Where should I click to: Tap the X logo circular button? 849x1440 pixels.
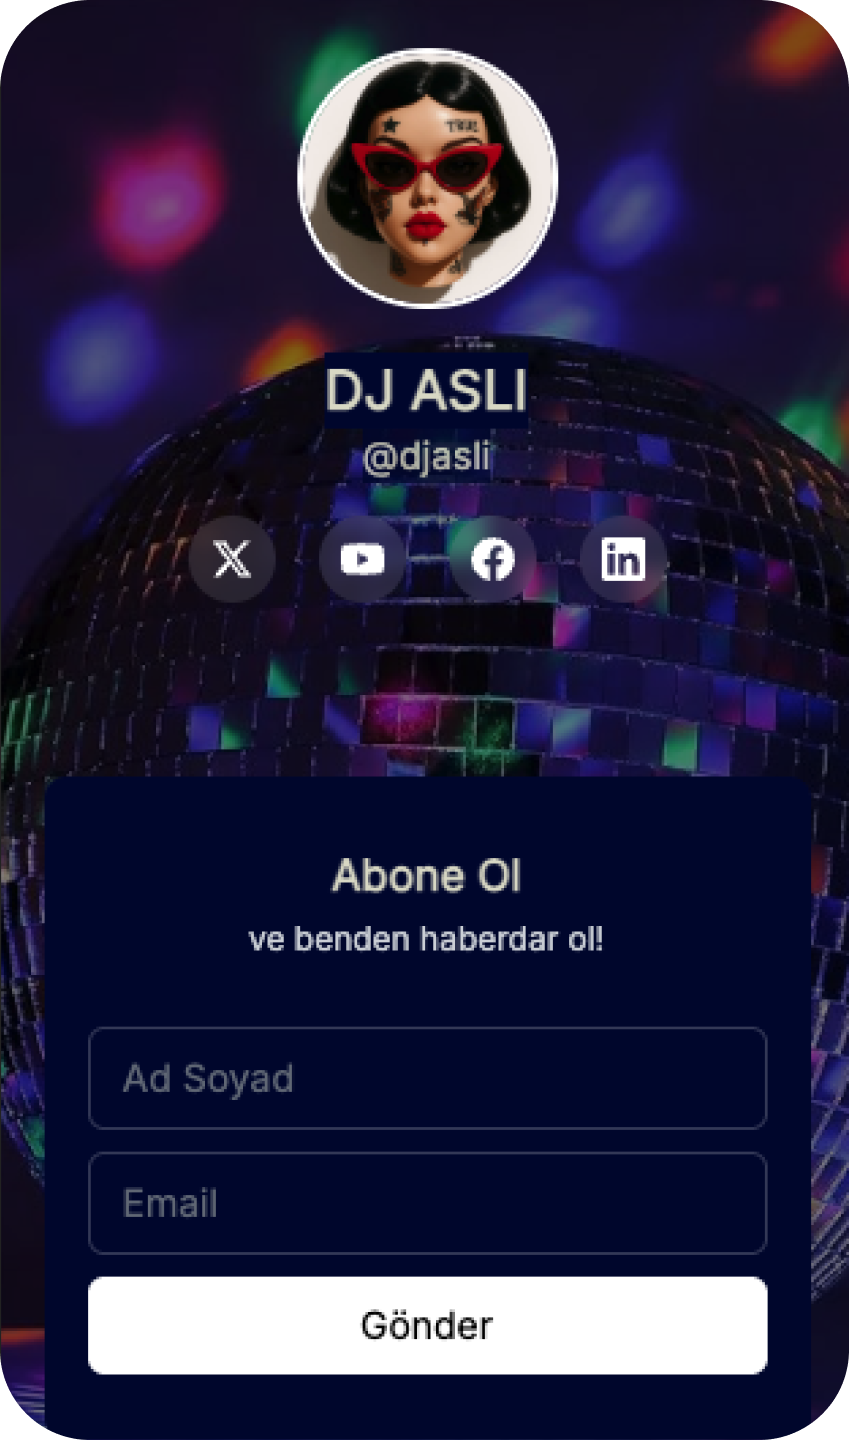click(232, 559)
